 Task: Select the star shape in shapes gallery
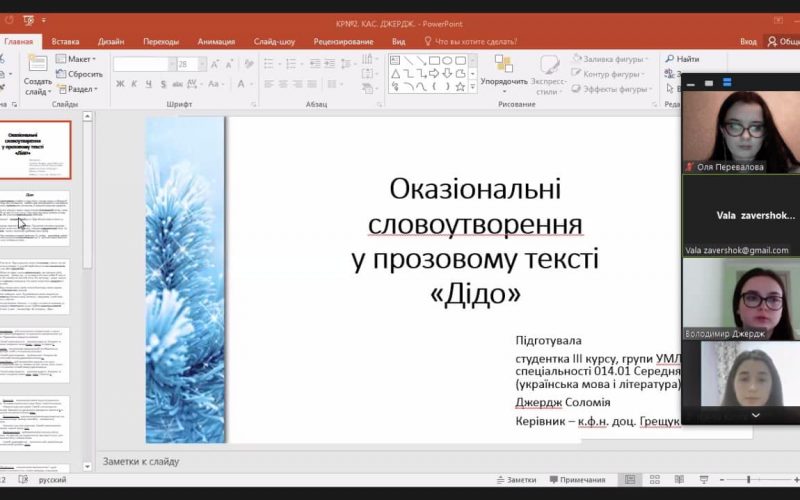coord(459,87)
